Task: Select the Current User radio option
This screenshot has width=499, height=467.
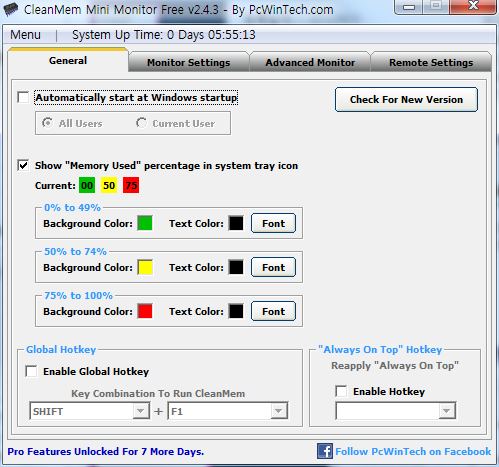Action: pos(141,123)
